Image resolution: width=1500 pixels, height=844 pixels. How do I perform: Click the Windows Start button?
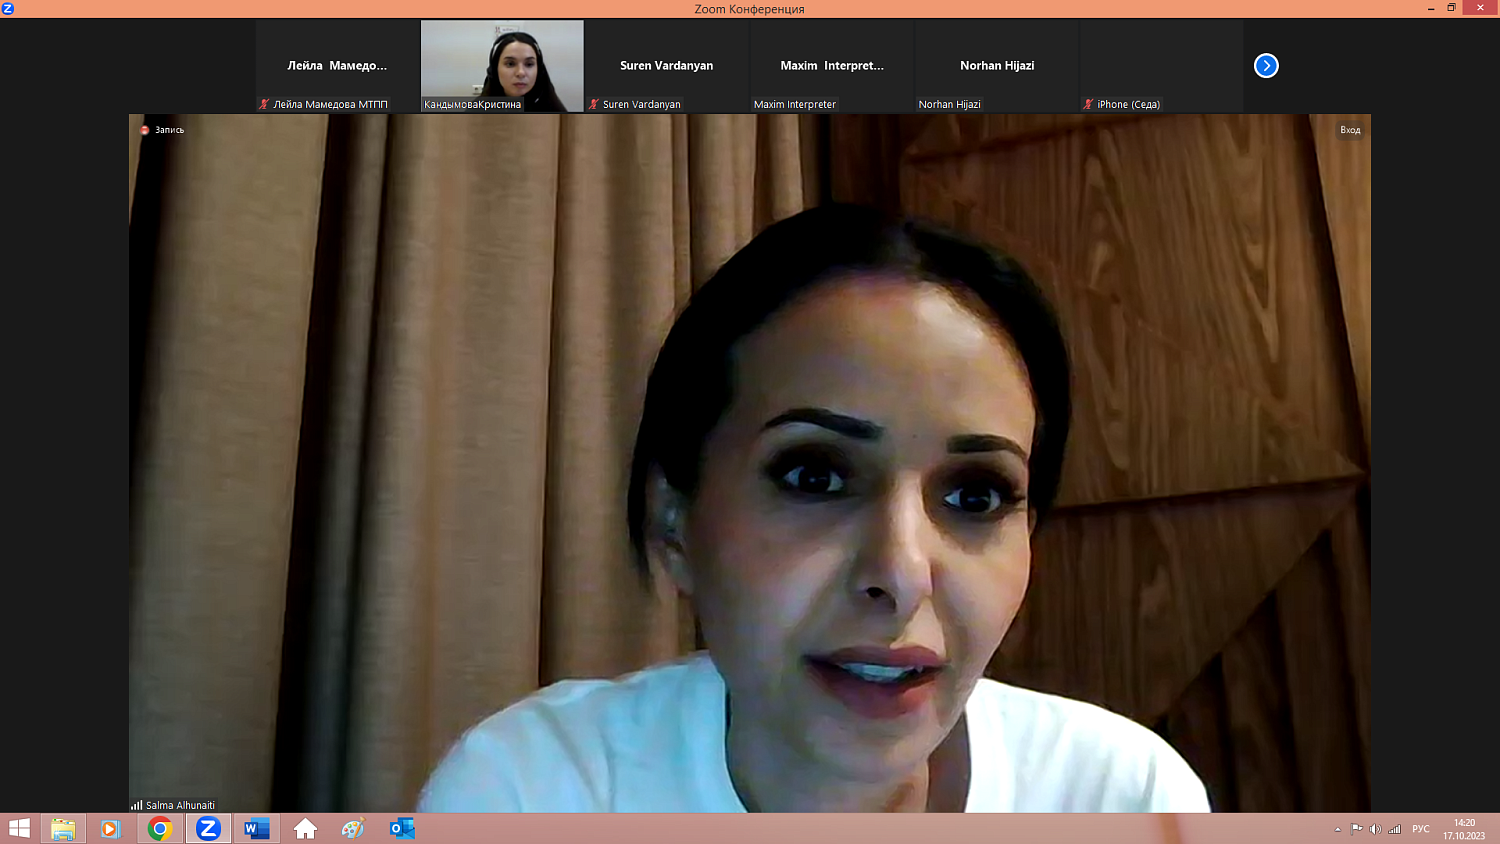pos(19,829)
